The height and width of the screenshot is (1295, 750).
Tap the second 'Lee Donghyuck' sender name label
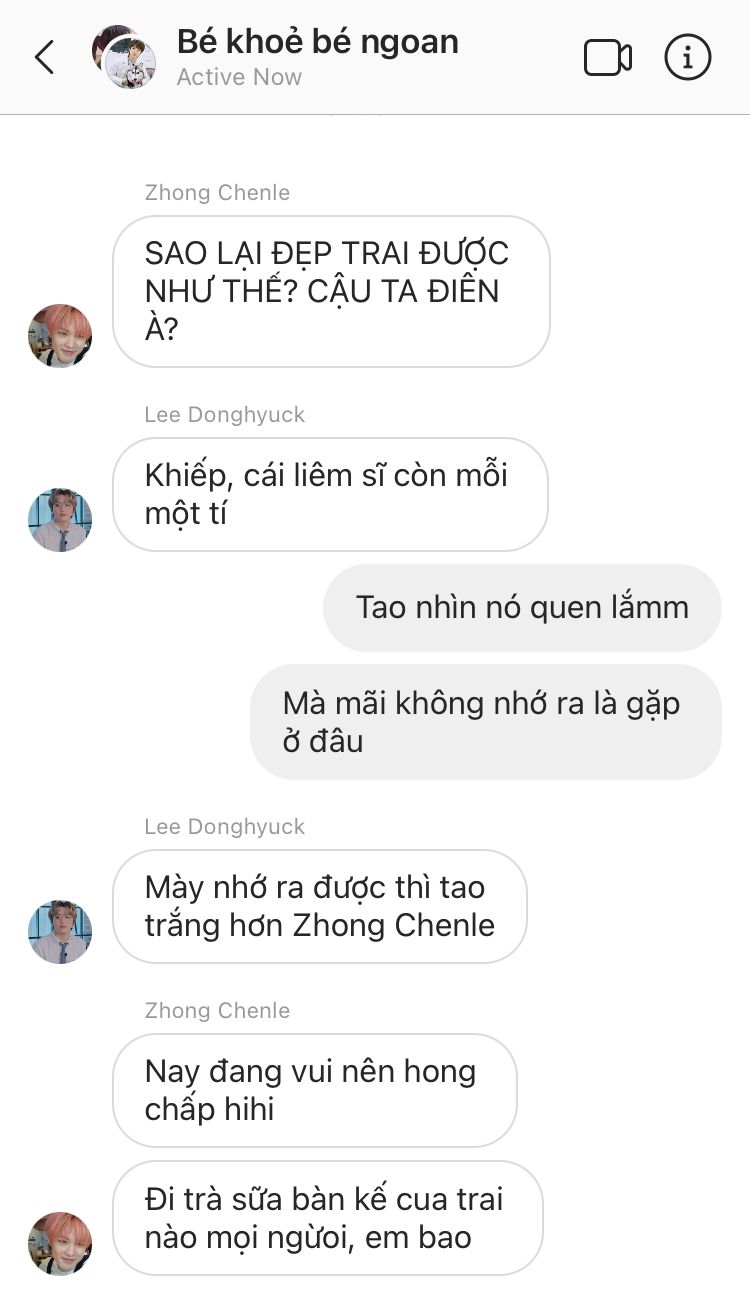[225, 827]
